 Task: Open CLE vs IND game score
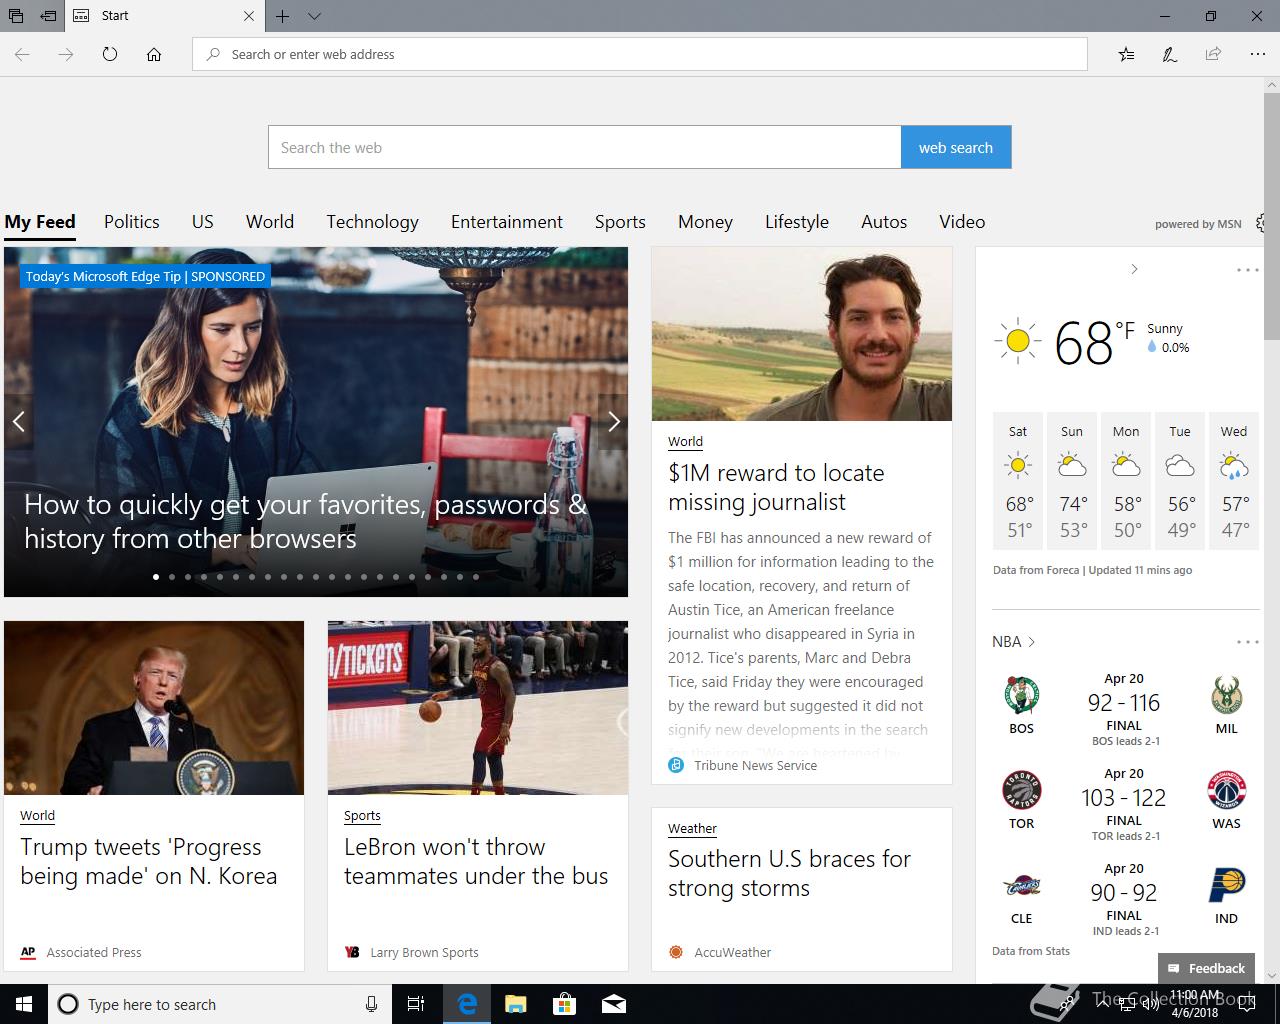(x=1124, y=899)
